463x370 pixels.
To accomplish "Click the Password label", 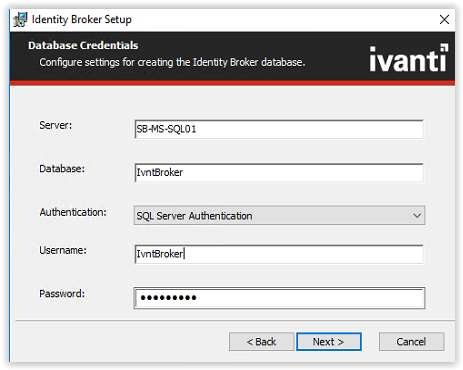I will click(62, 294).
